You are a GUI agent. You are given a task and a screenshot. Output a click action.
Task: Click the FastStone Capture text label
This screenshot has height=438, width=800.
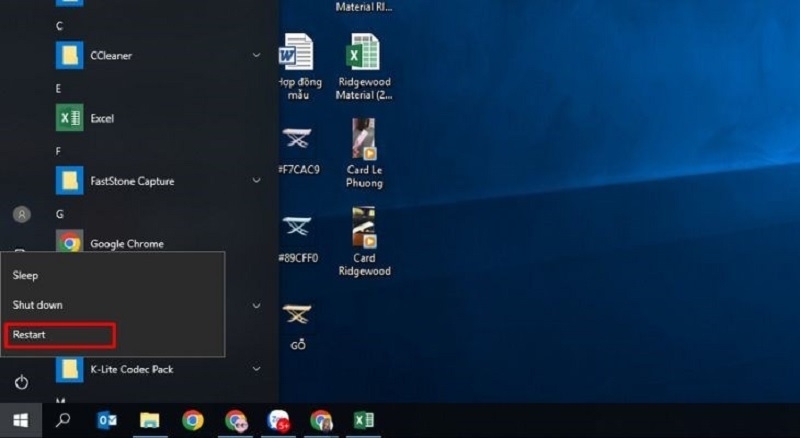(x=132, y=181)
